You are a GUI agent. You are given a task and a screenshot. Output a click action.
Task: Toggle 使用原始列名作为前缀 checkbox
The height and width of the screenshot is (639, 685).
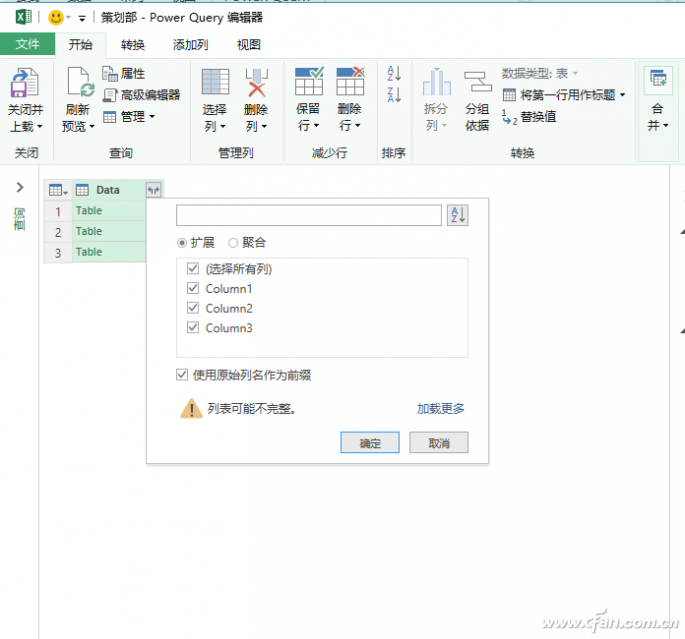point(182,375)
